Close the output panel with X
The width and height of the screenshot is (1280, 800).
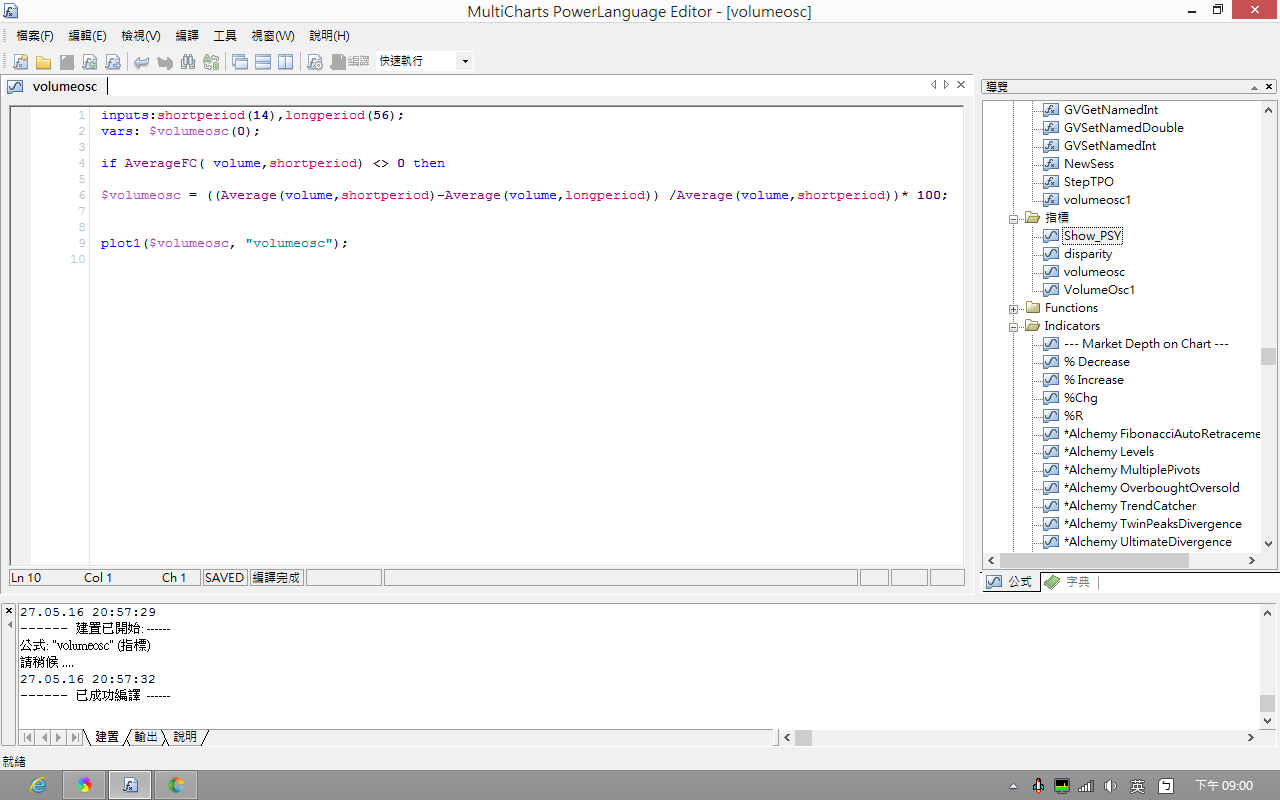point(9,611)
